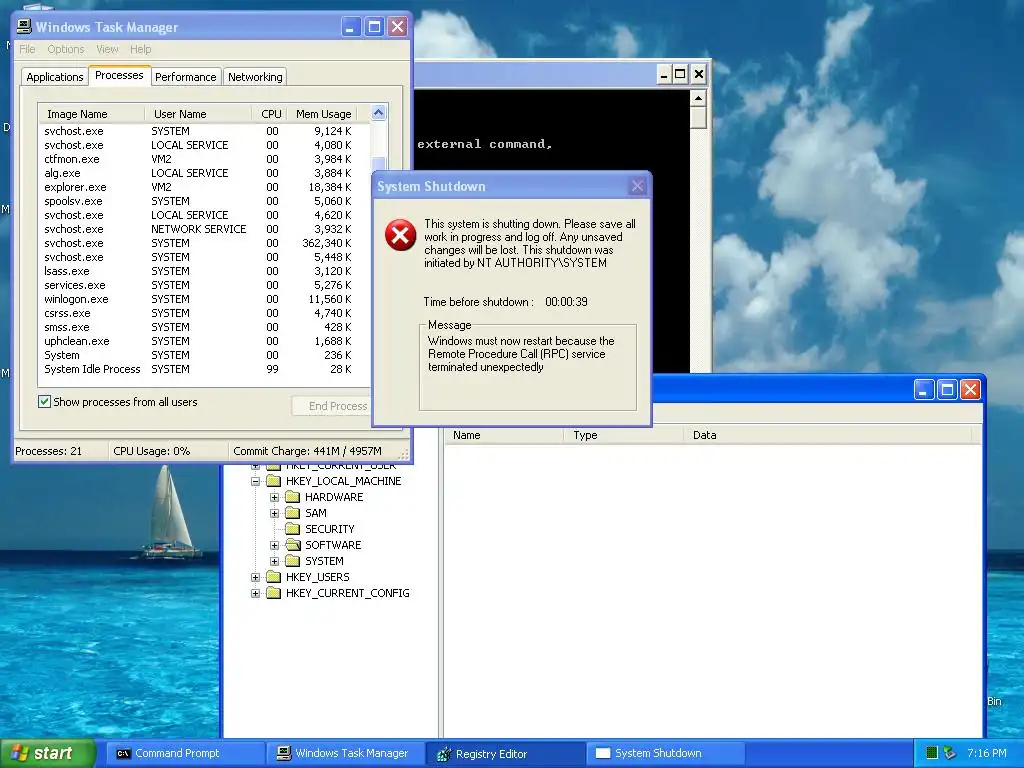Viewport: 1024px width, 768px height.
Task: Select the spoolsv.exe process row
Action: click(x=204, y=201)
